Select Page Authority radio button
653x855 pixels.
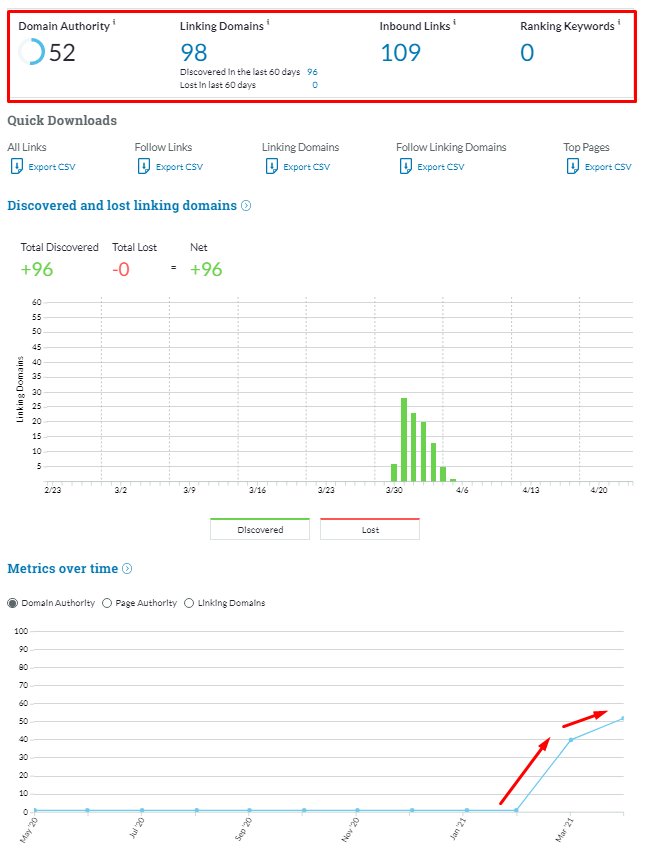pos(107,603)
